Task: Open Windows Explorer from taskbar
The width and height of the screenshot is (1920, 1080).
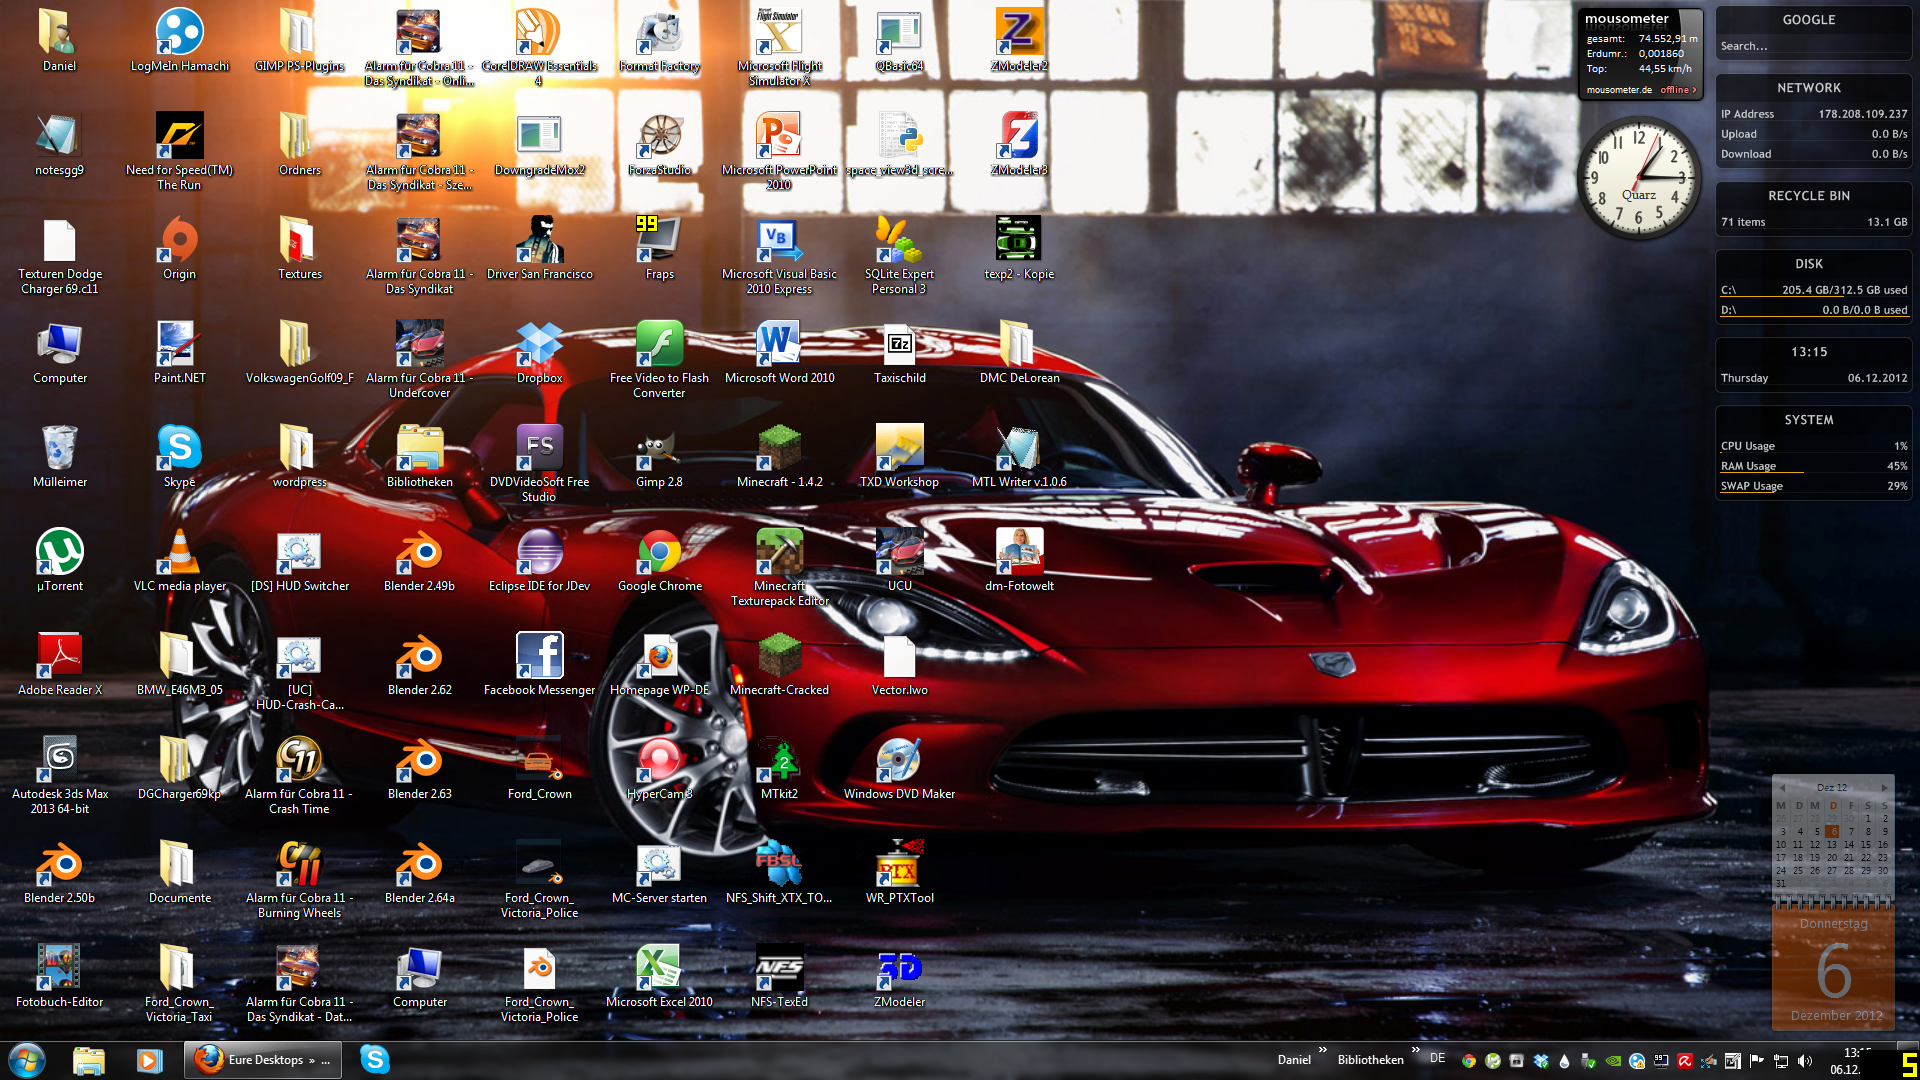Action: pos(89,1060)
